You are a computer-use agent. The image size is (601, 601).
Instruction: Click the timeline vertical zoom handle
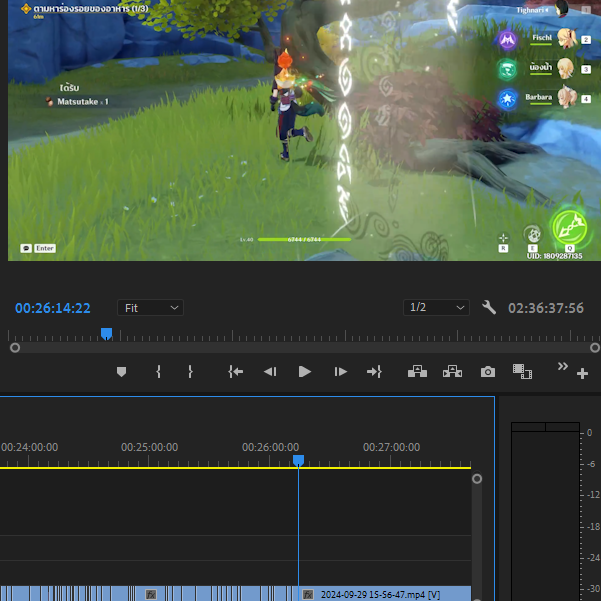click(x=477, y=479)
